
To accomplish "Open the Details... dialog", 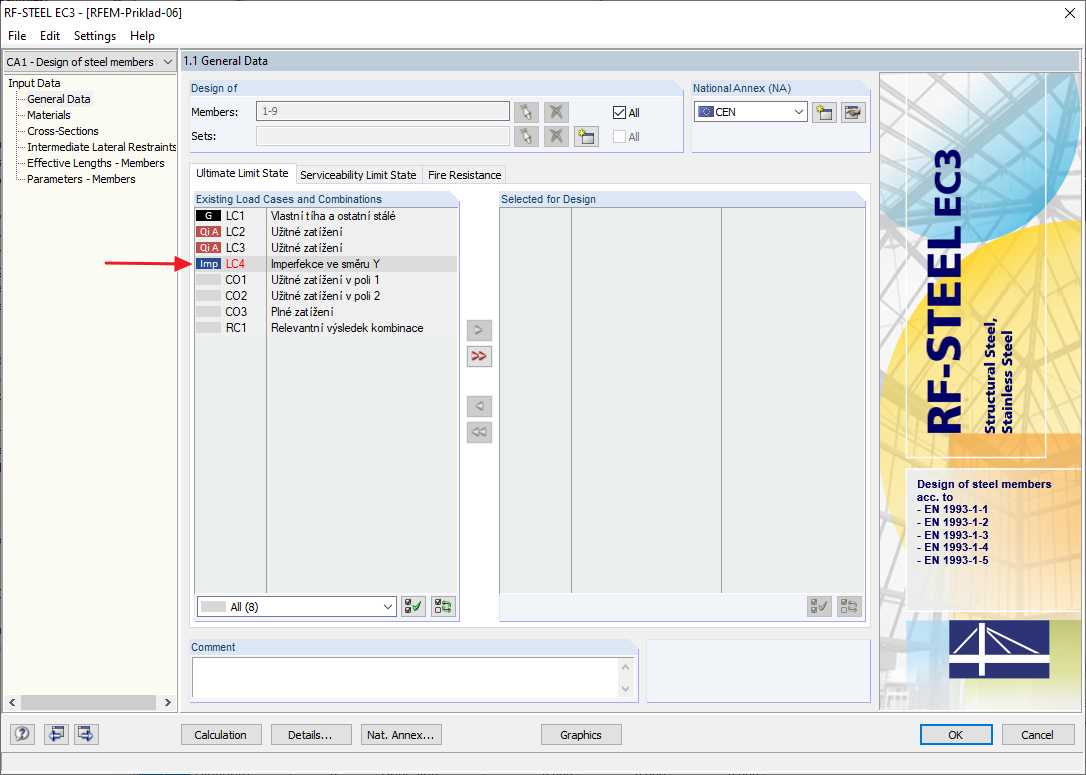I will tap(310, 735).
